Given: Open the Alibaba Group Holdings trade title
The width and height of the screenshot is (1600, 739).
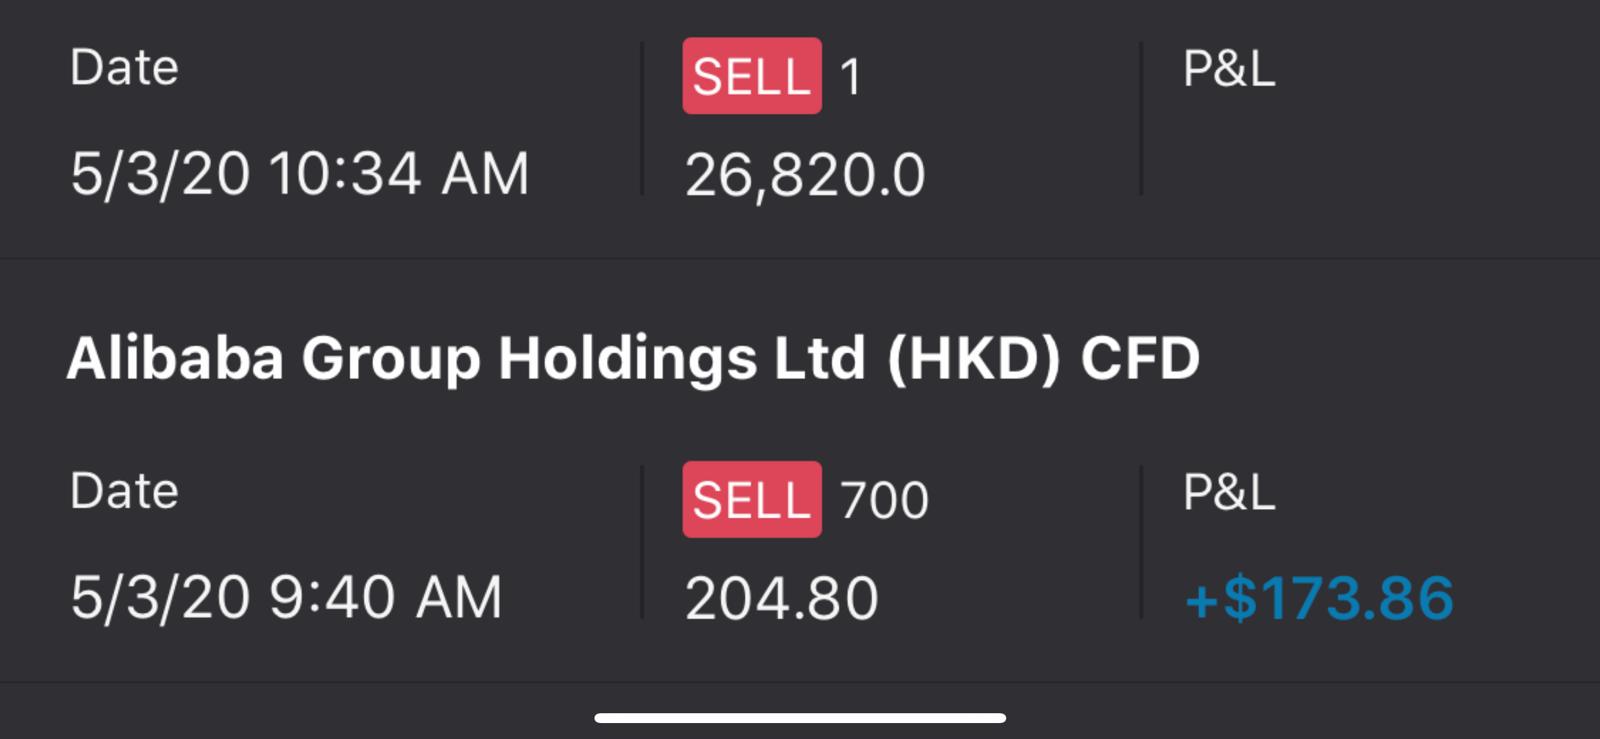Looking at the screenshot, I should [632, 358].
